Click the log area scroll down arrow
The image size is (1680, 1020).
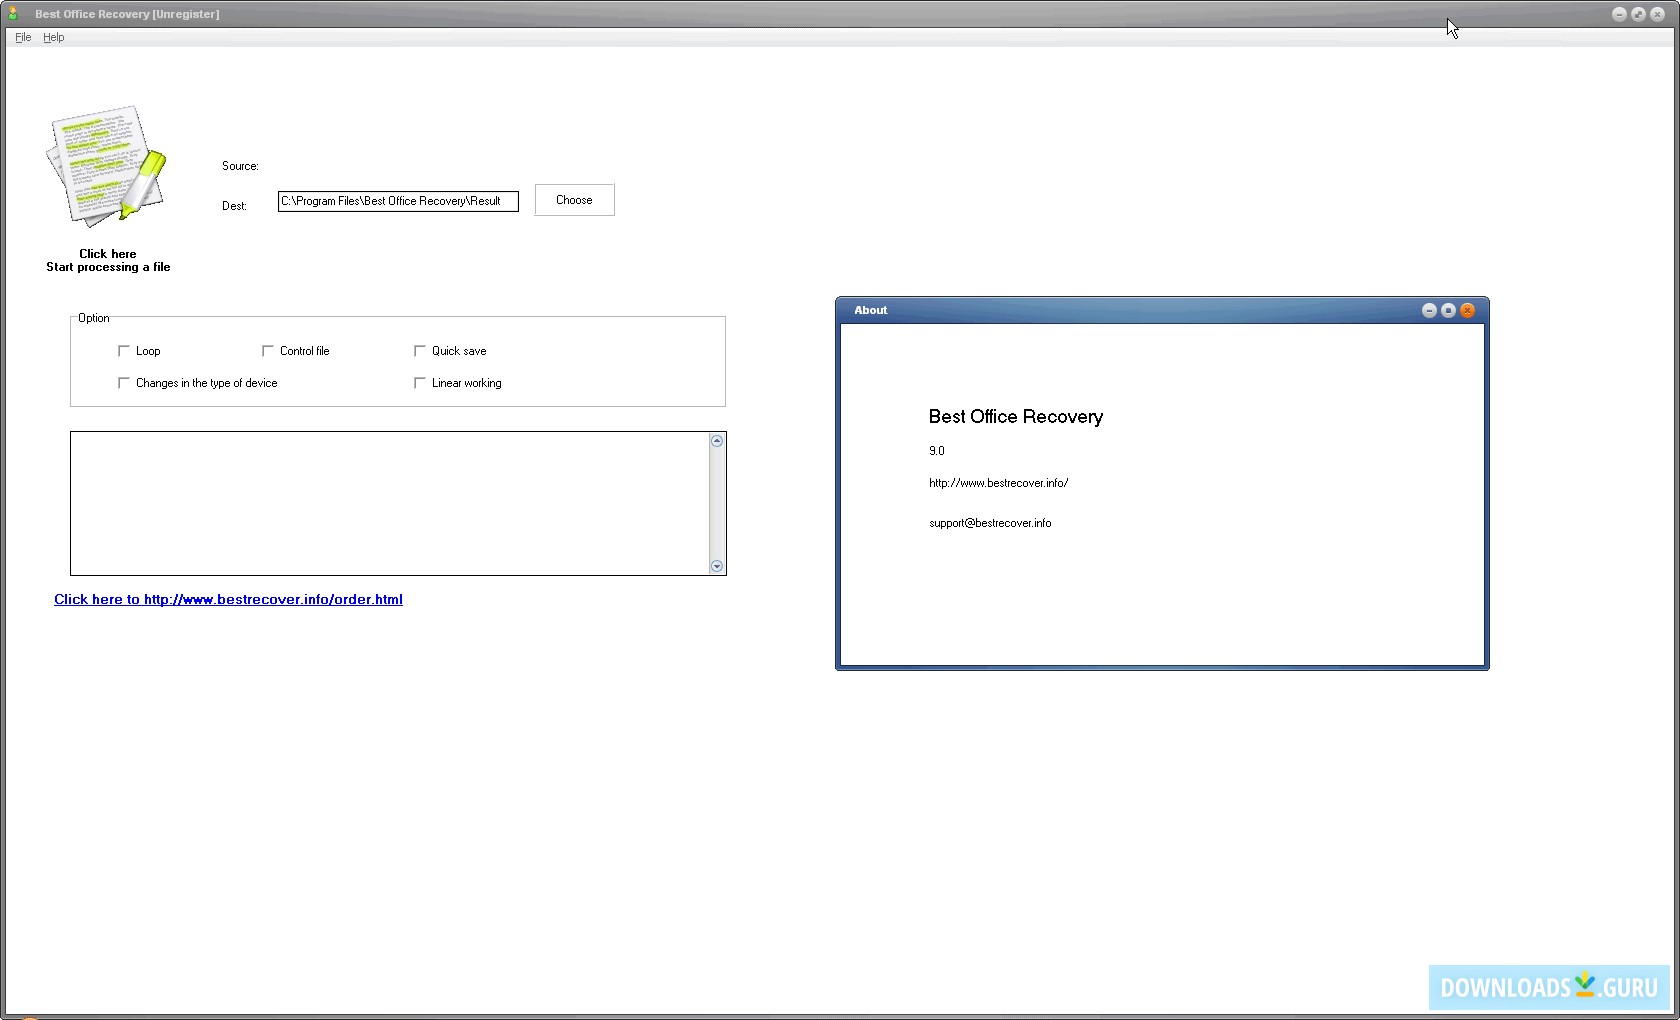(x=717, y=566)
